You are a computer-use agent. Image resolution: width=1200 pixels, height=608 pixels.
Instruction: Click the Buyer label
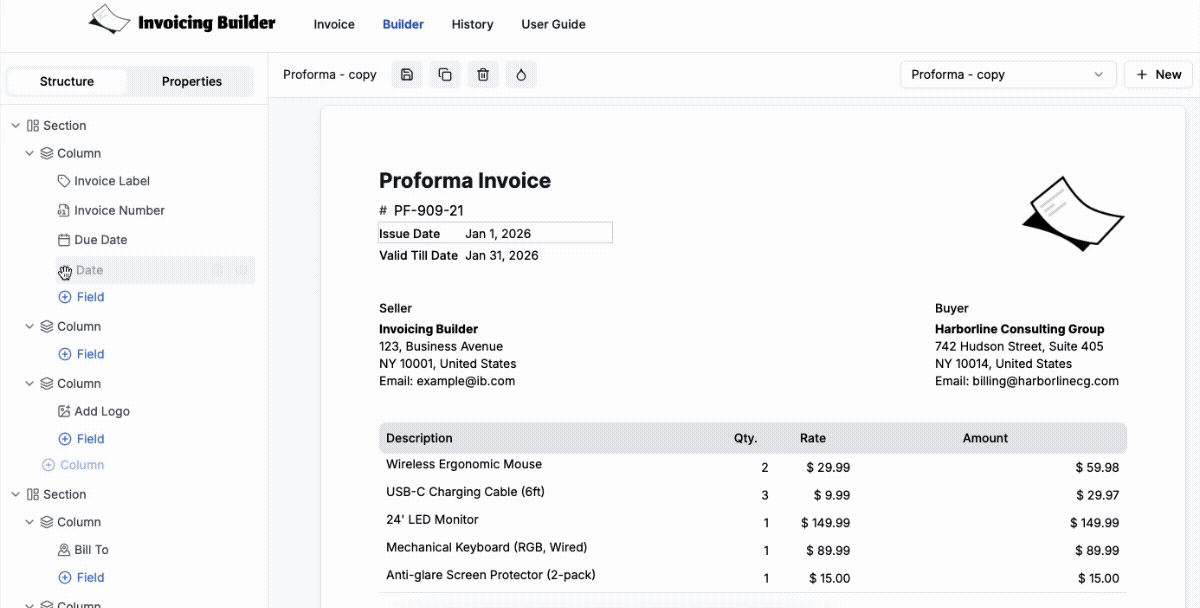952,309
